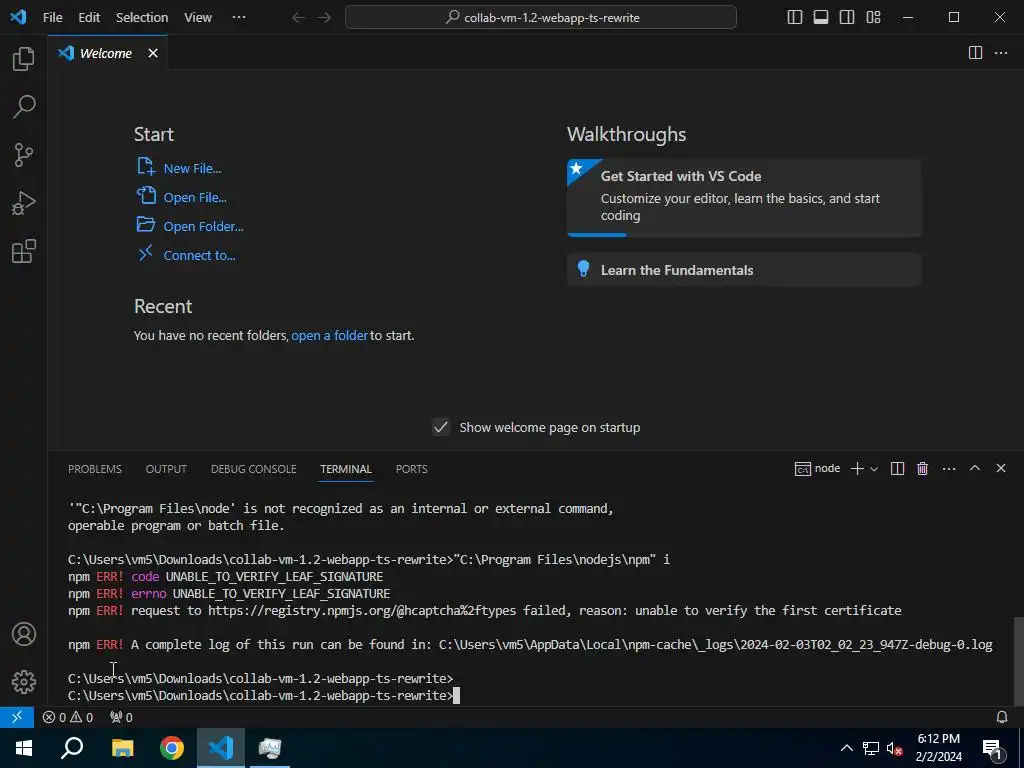Viewport: 1024px width, 768px height.
Task: Open the Search view in activity bar
Action: click(24, 106)
